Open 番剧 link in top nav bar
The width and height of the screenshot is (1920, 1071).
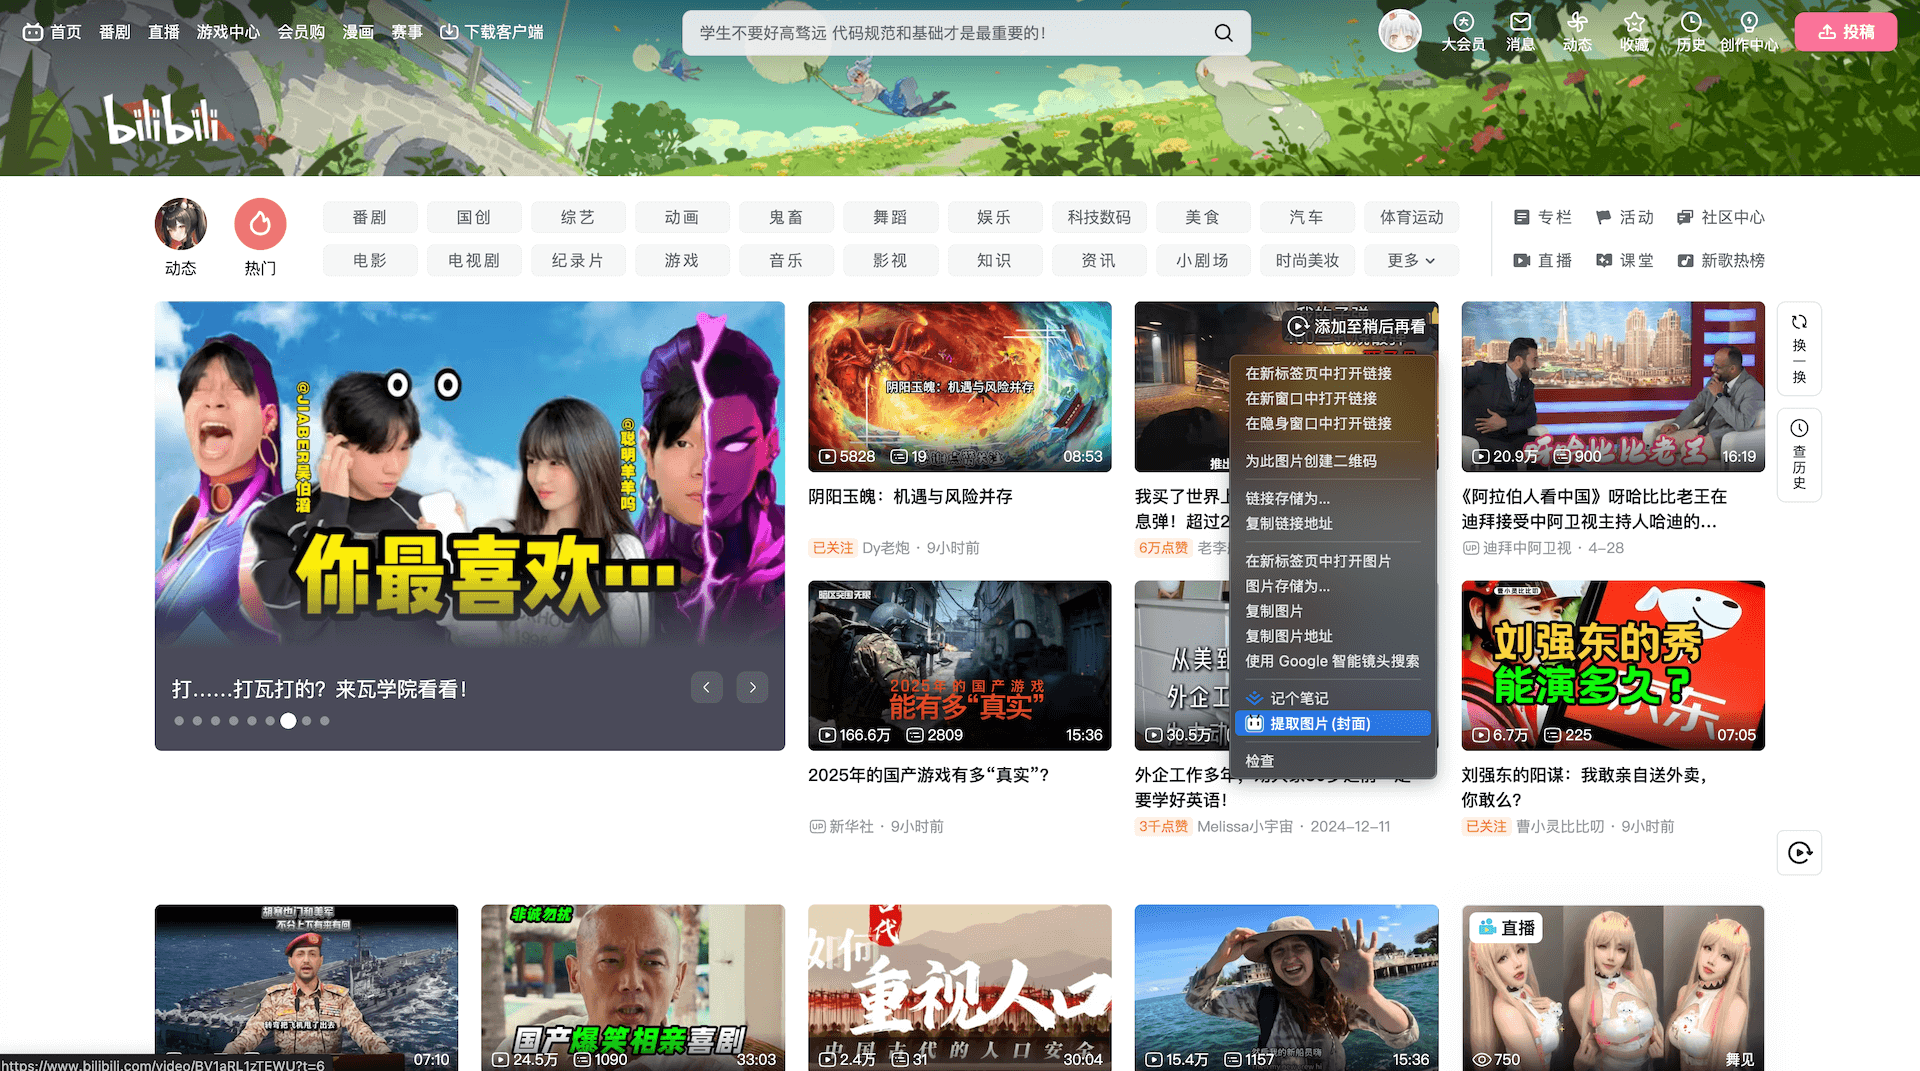[x=115, y=32]
